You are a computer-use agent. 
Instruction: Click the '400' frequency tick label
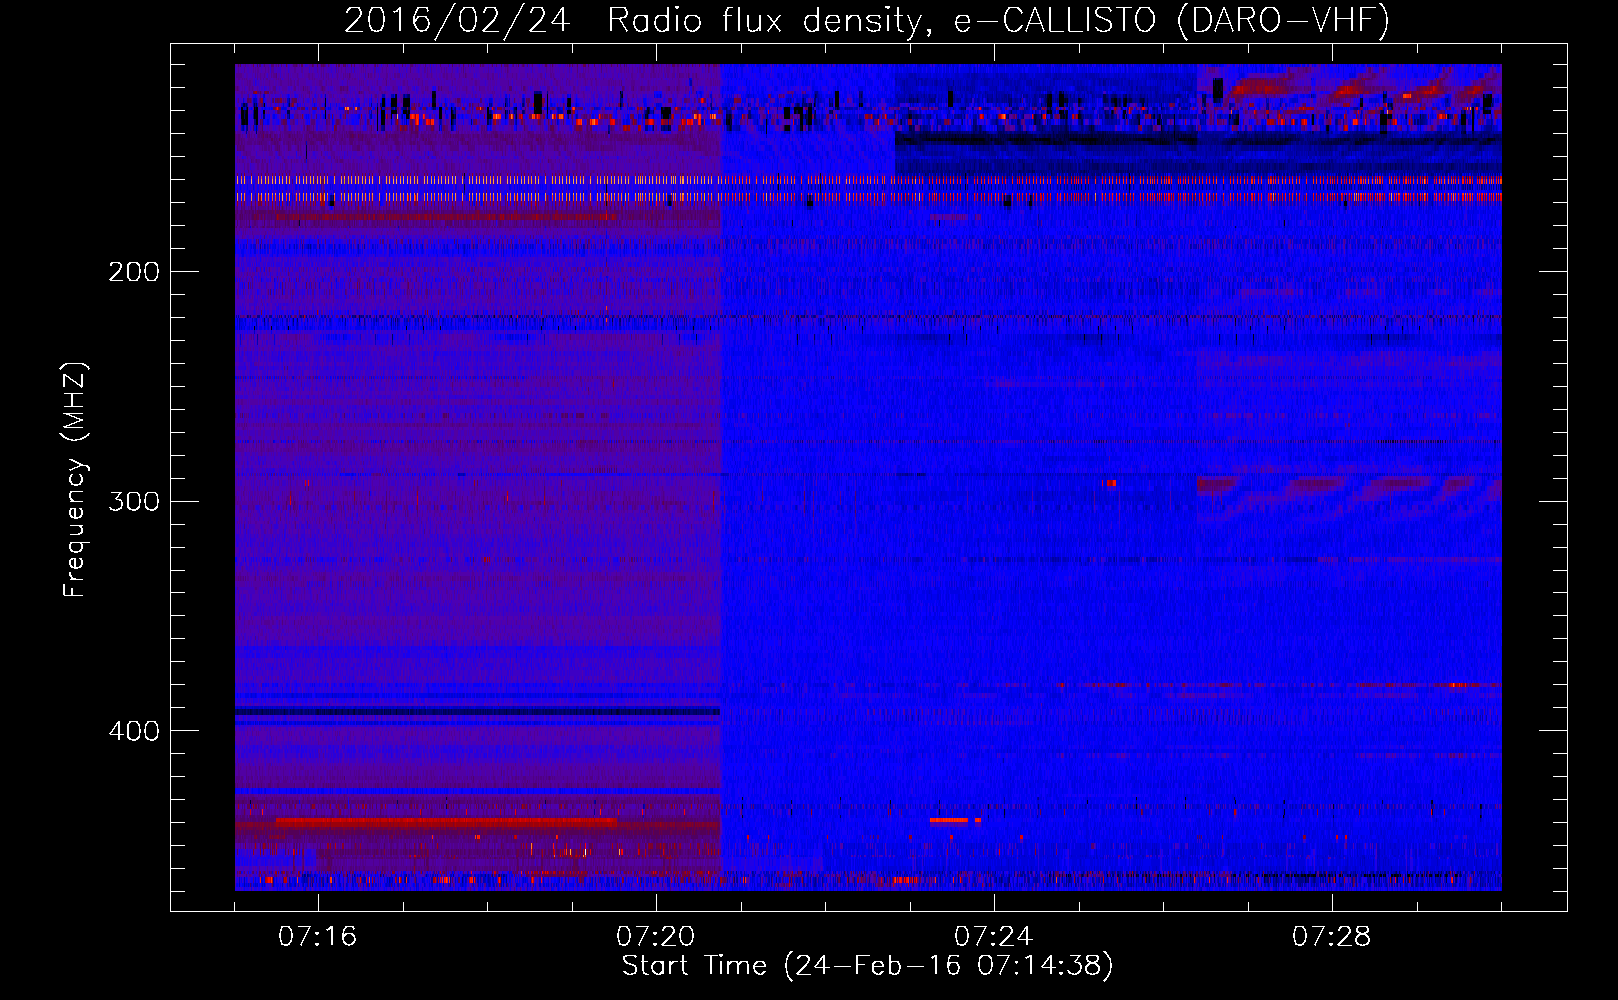pos(134,731)
